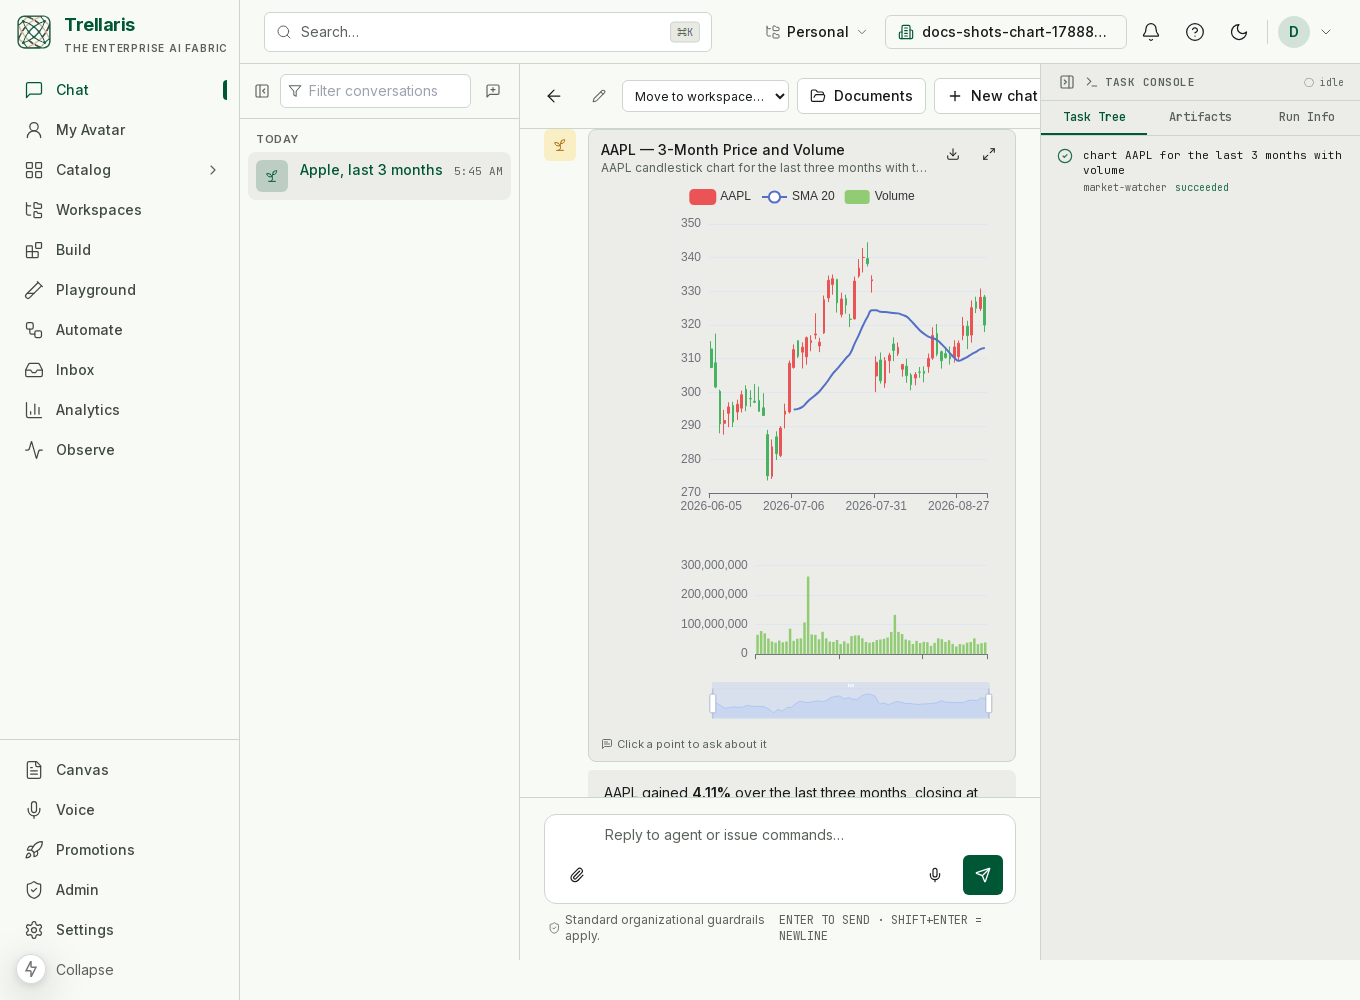Open the Personal workspace dropdown
This screenshot has width=1360, height=1000.
(x=816, y=32)
